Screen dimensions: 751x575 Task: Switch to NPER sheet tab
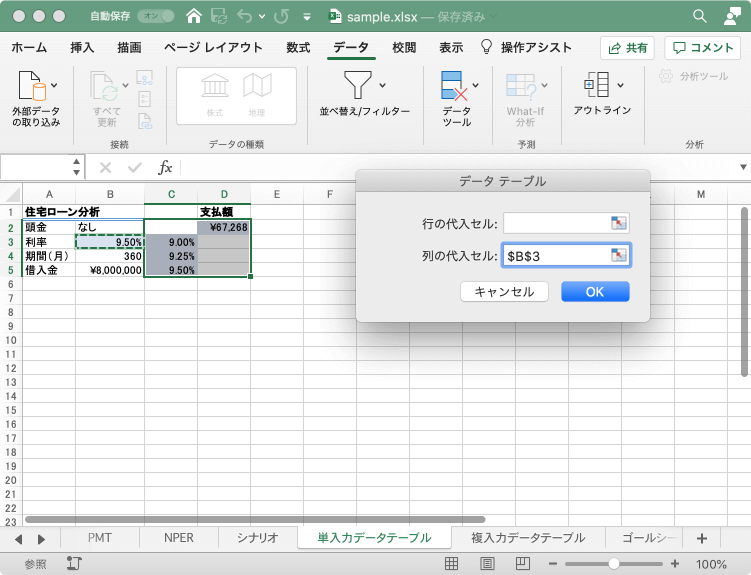(179, 538)
